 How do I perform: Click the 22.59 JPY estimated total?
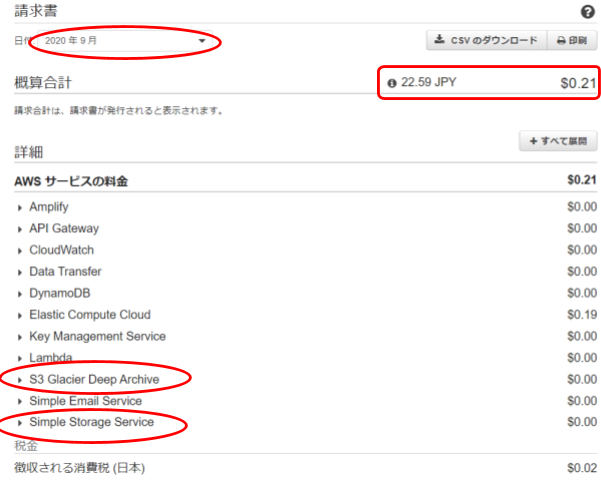[x=429, y=82]
